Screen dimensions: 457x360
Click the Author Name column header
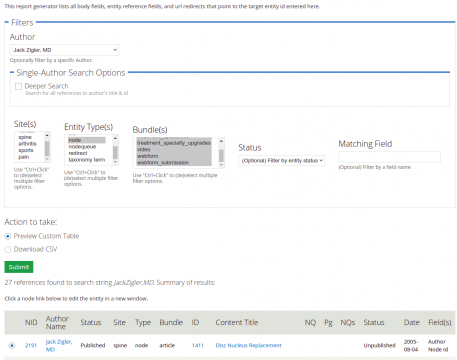coord(57,323)
